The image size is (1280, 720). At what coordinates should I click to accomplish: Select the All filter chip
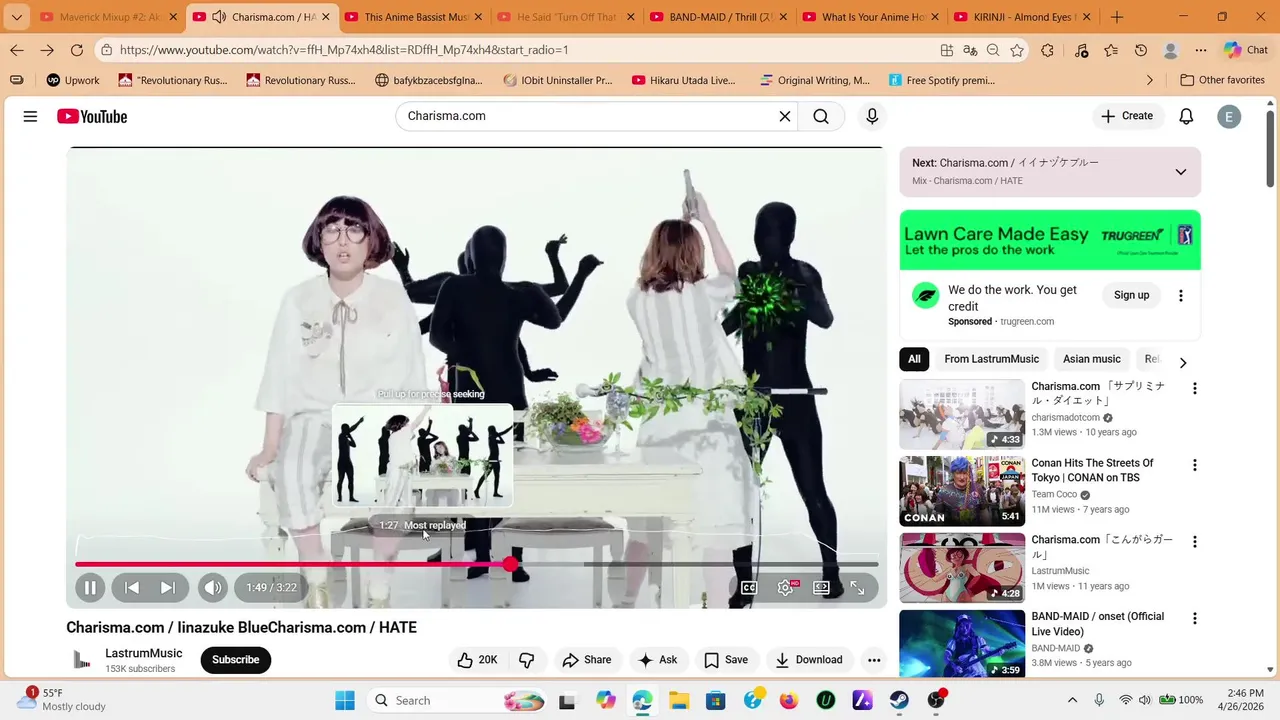click(x=914, y=359)
